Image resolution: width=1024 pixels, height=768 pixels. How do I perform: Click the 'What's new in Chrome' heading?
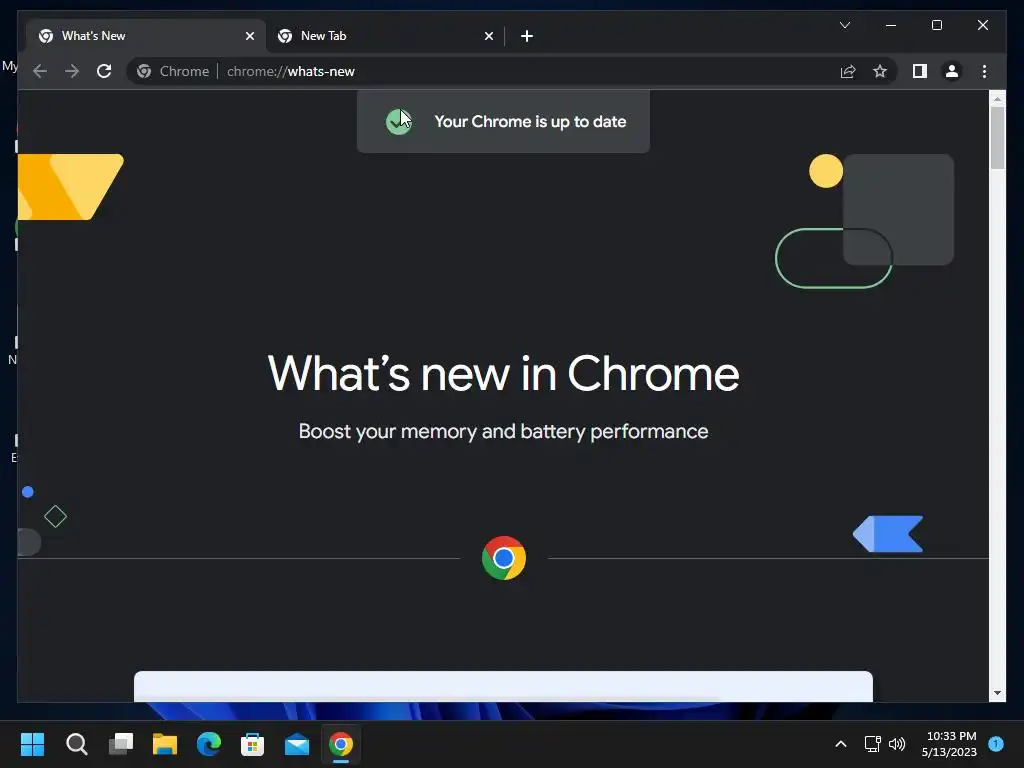point(504,374)
